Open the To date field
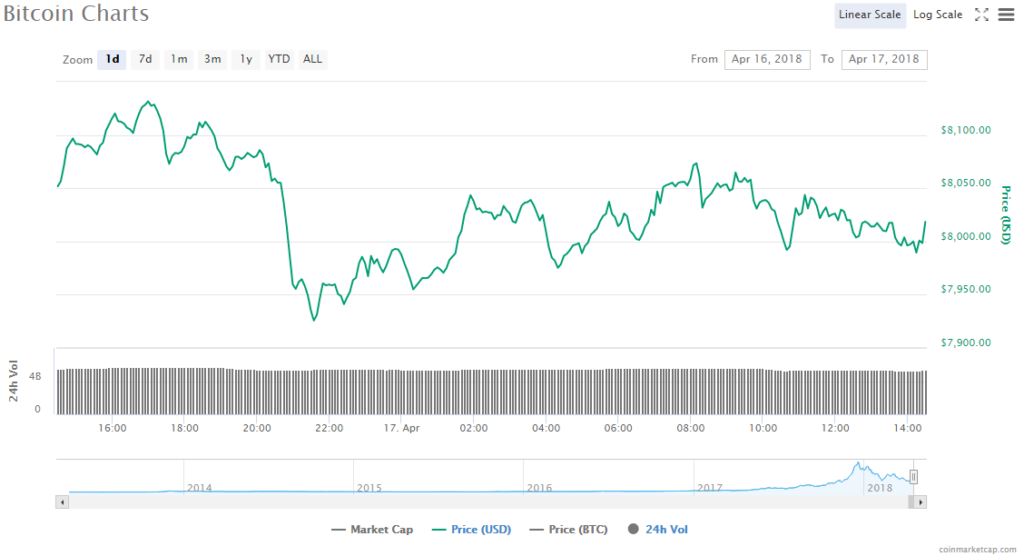This screenshot has height=556, width=1024. click(884, 59)
